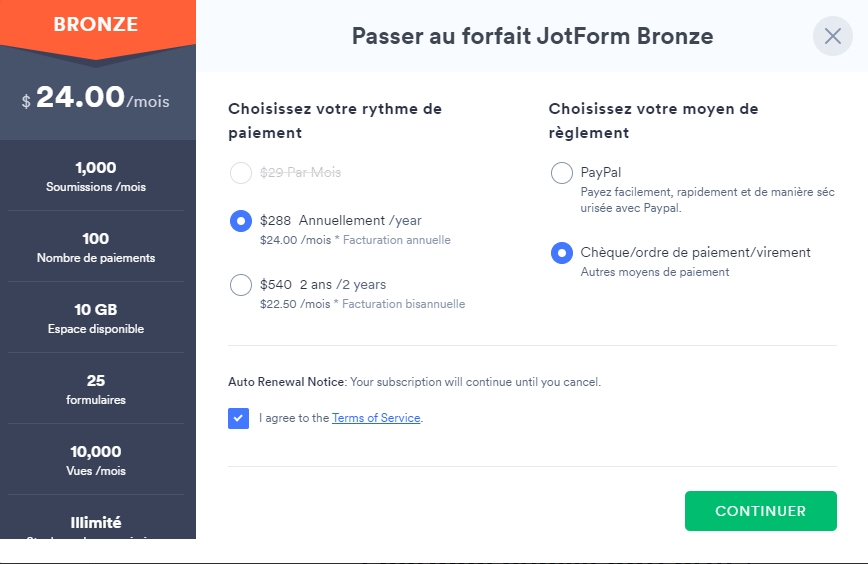
Task: Untick the Terms of Service agreement checkbox
Action: (x=238, y=418)
